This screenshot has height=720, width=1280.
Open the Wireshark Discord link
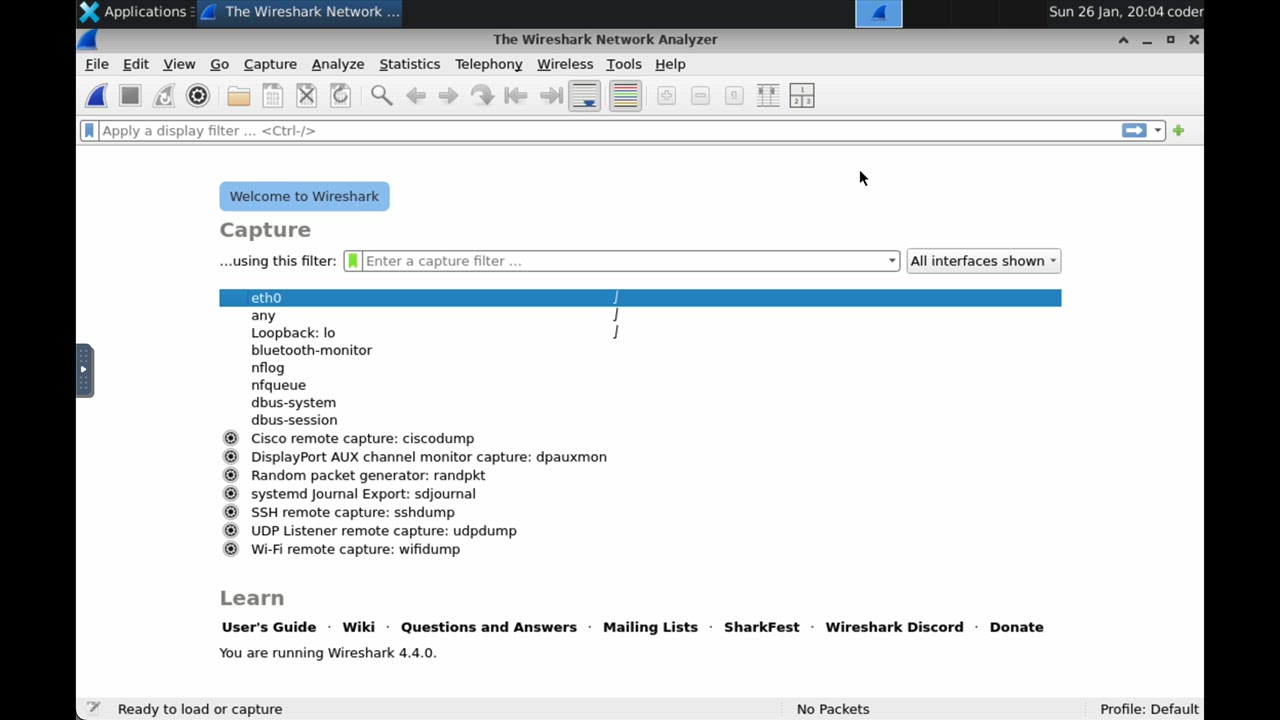[894, 627]
